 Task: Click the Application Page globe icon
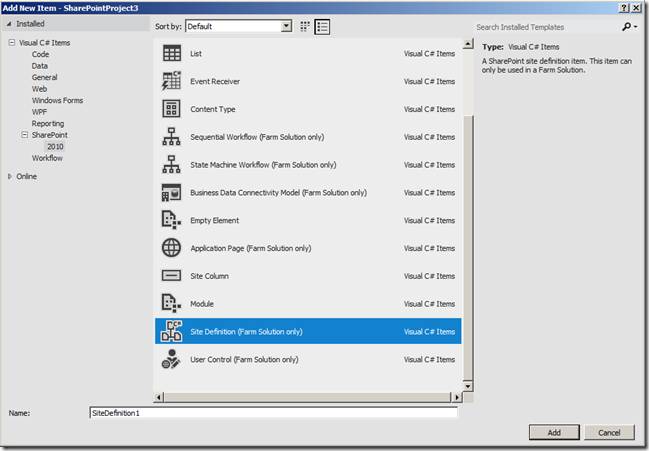pos(171,248)
